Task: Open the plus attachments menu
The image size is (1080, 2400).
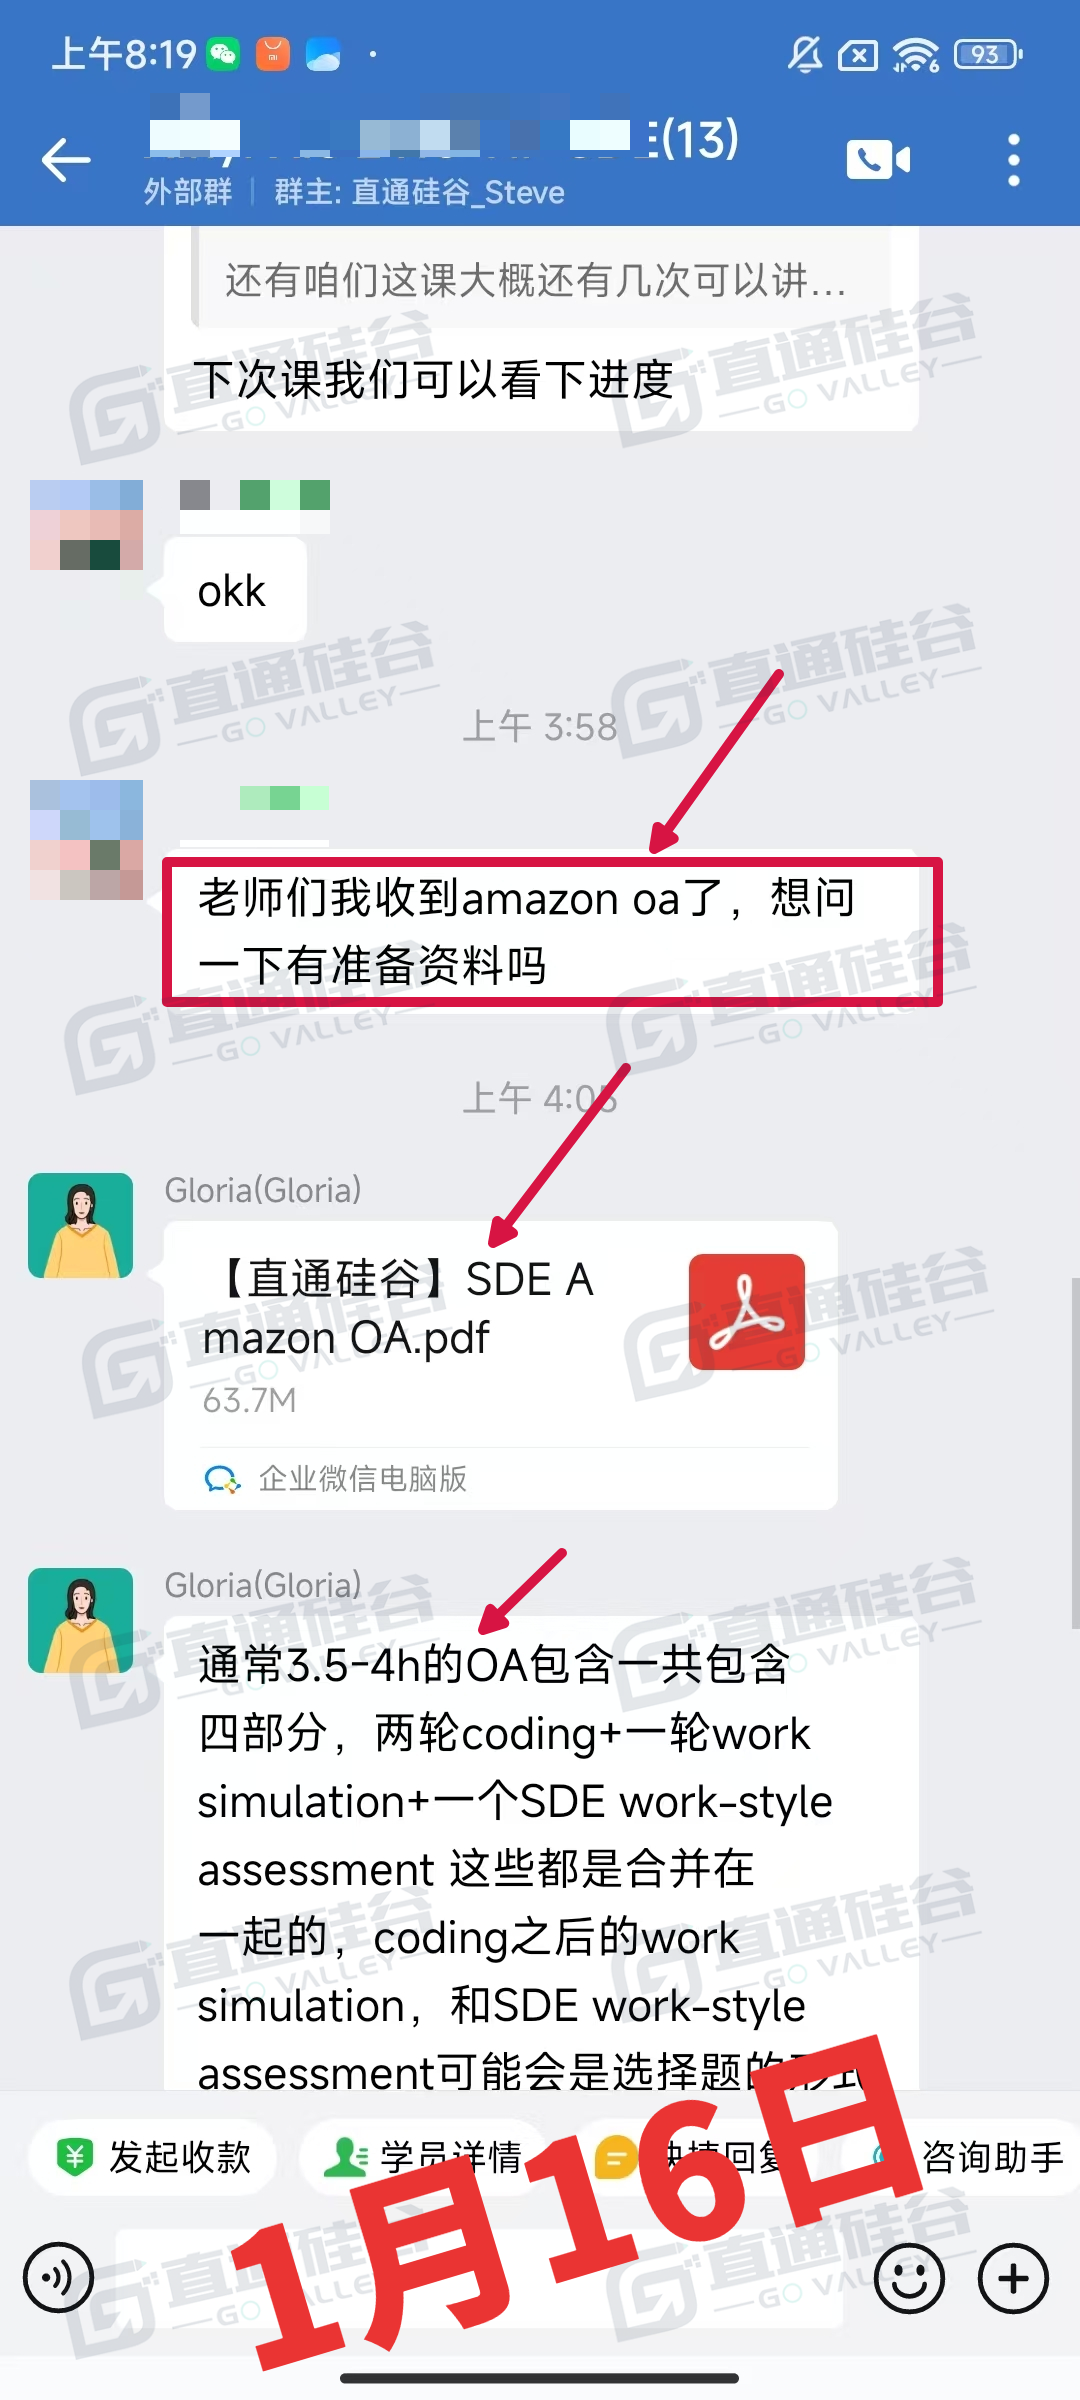Action: [x=1014, y=2279]
